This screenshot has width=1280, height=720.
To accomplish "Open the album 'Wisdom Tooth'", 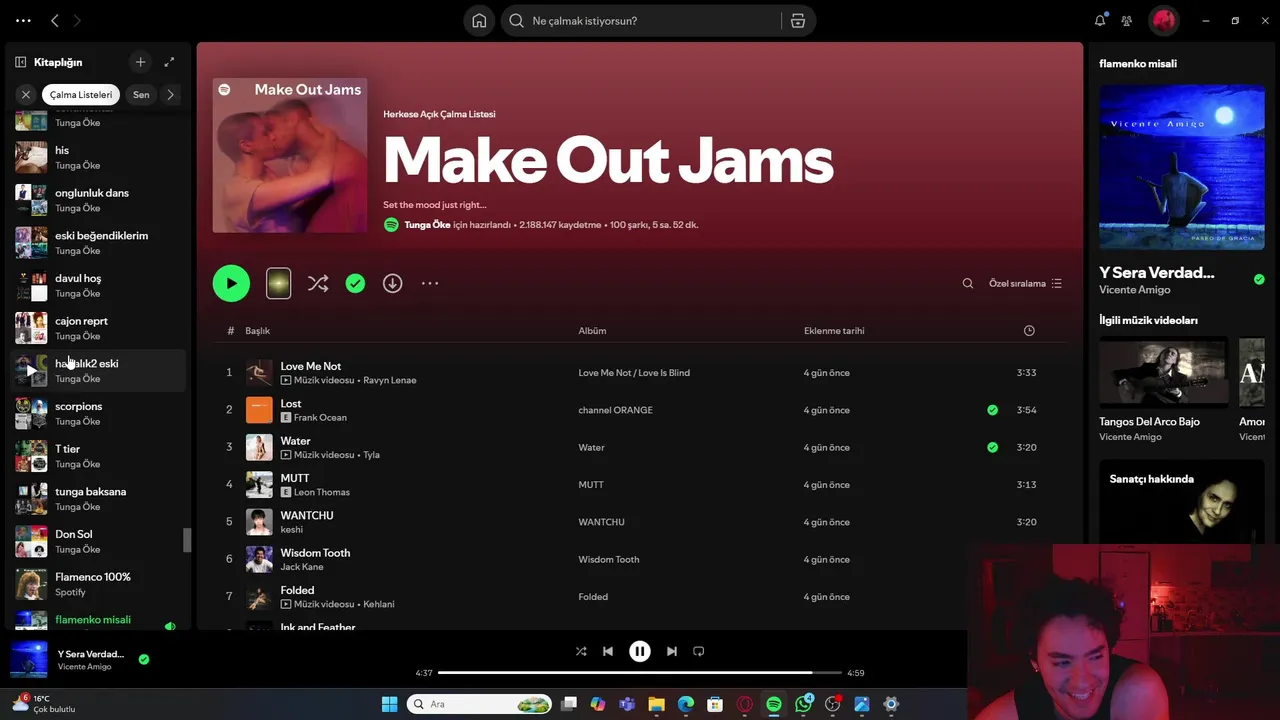I will point(608,559).
